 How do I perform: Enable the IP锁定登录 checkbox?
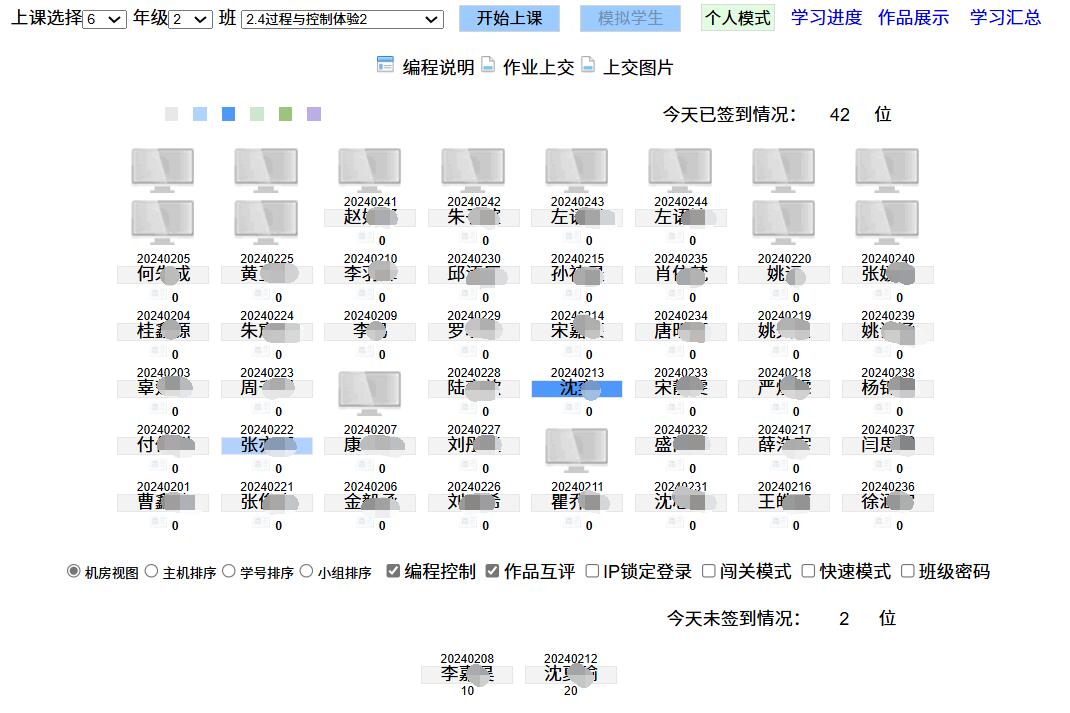592,571
